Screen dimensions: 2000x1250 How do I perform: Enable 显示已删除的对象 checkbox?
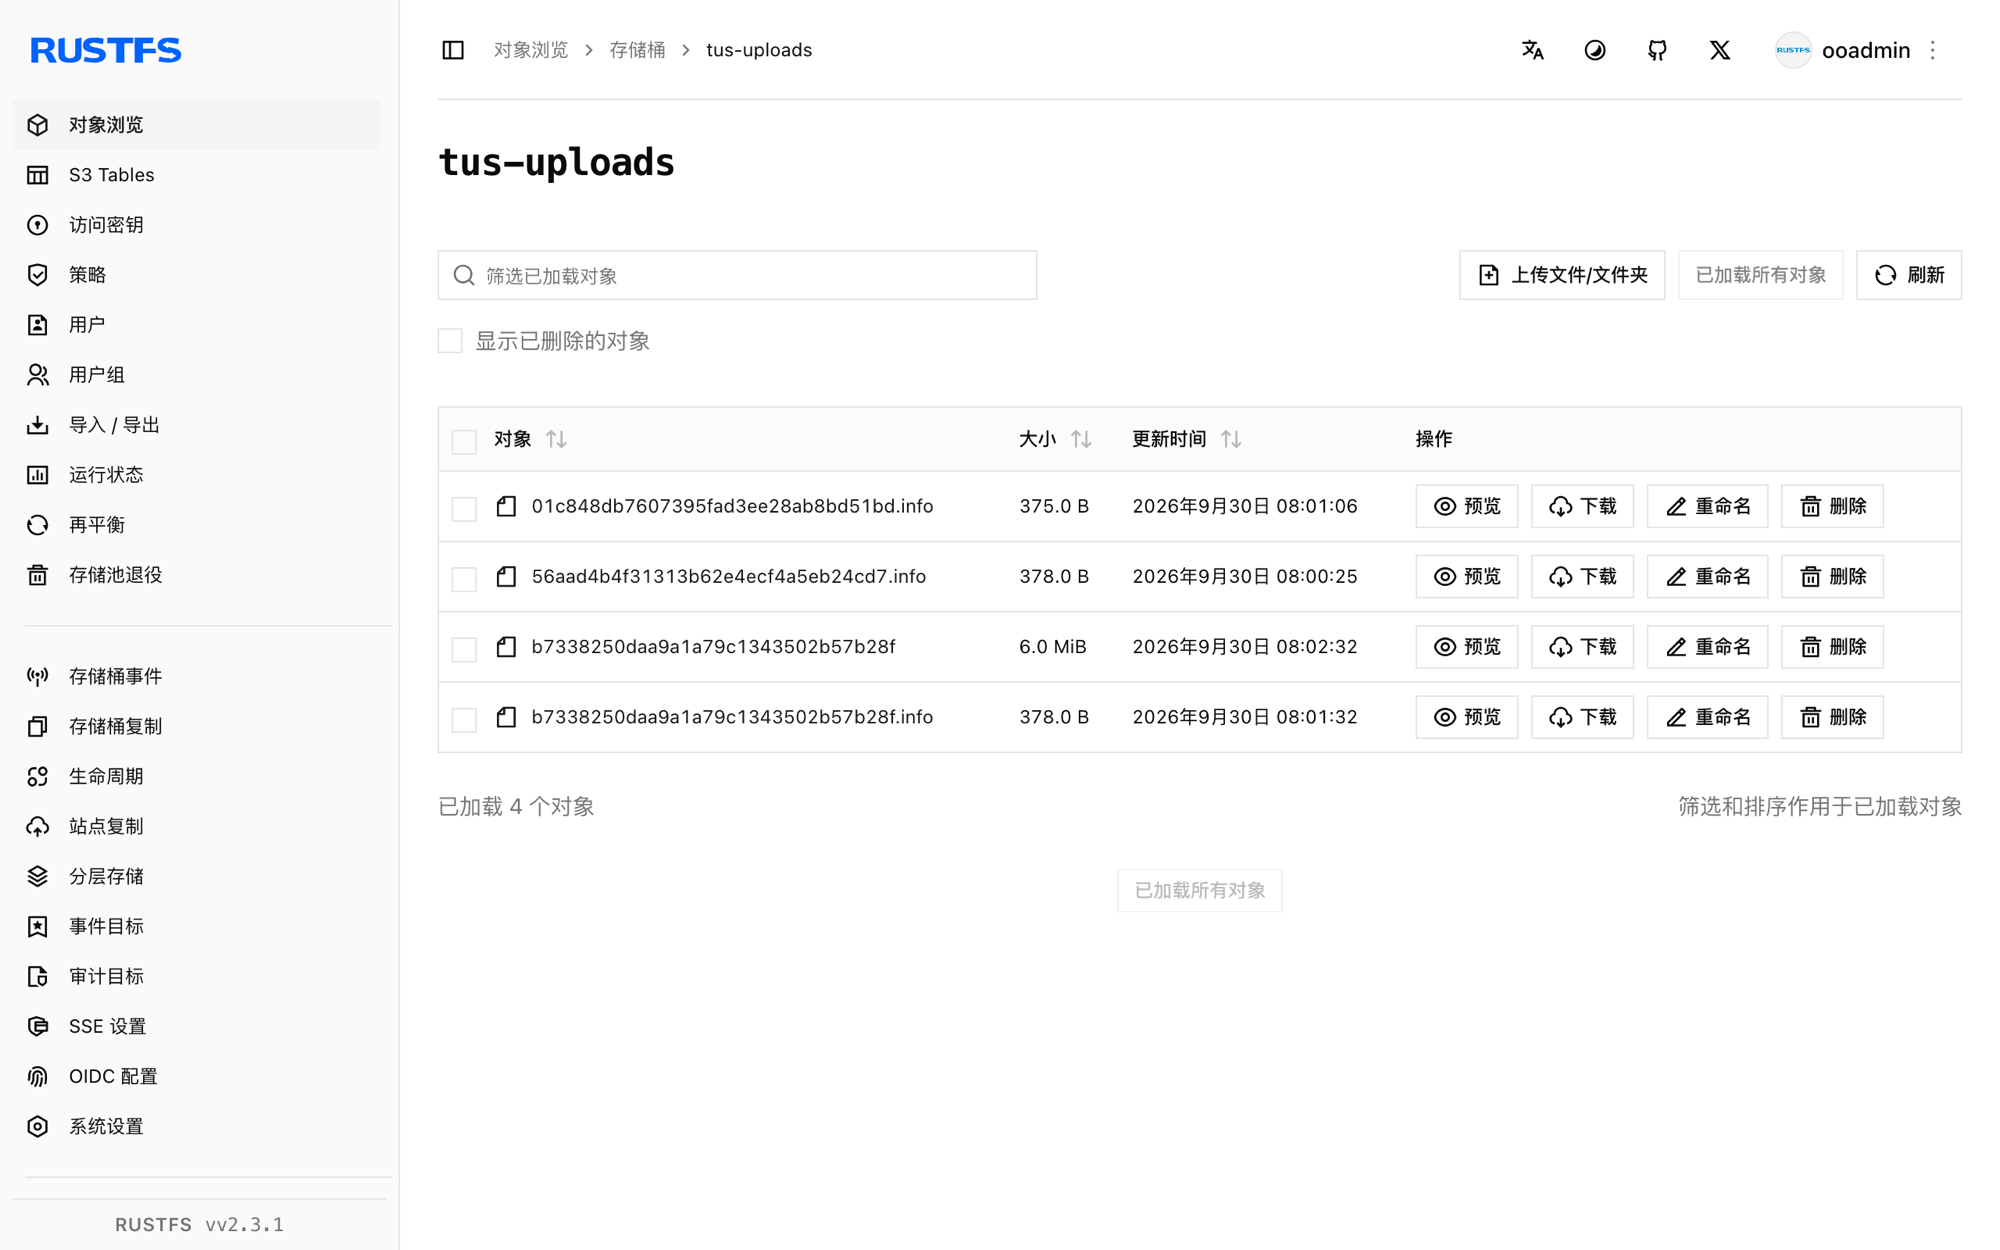coord(450,341)
